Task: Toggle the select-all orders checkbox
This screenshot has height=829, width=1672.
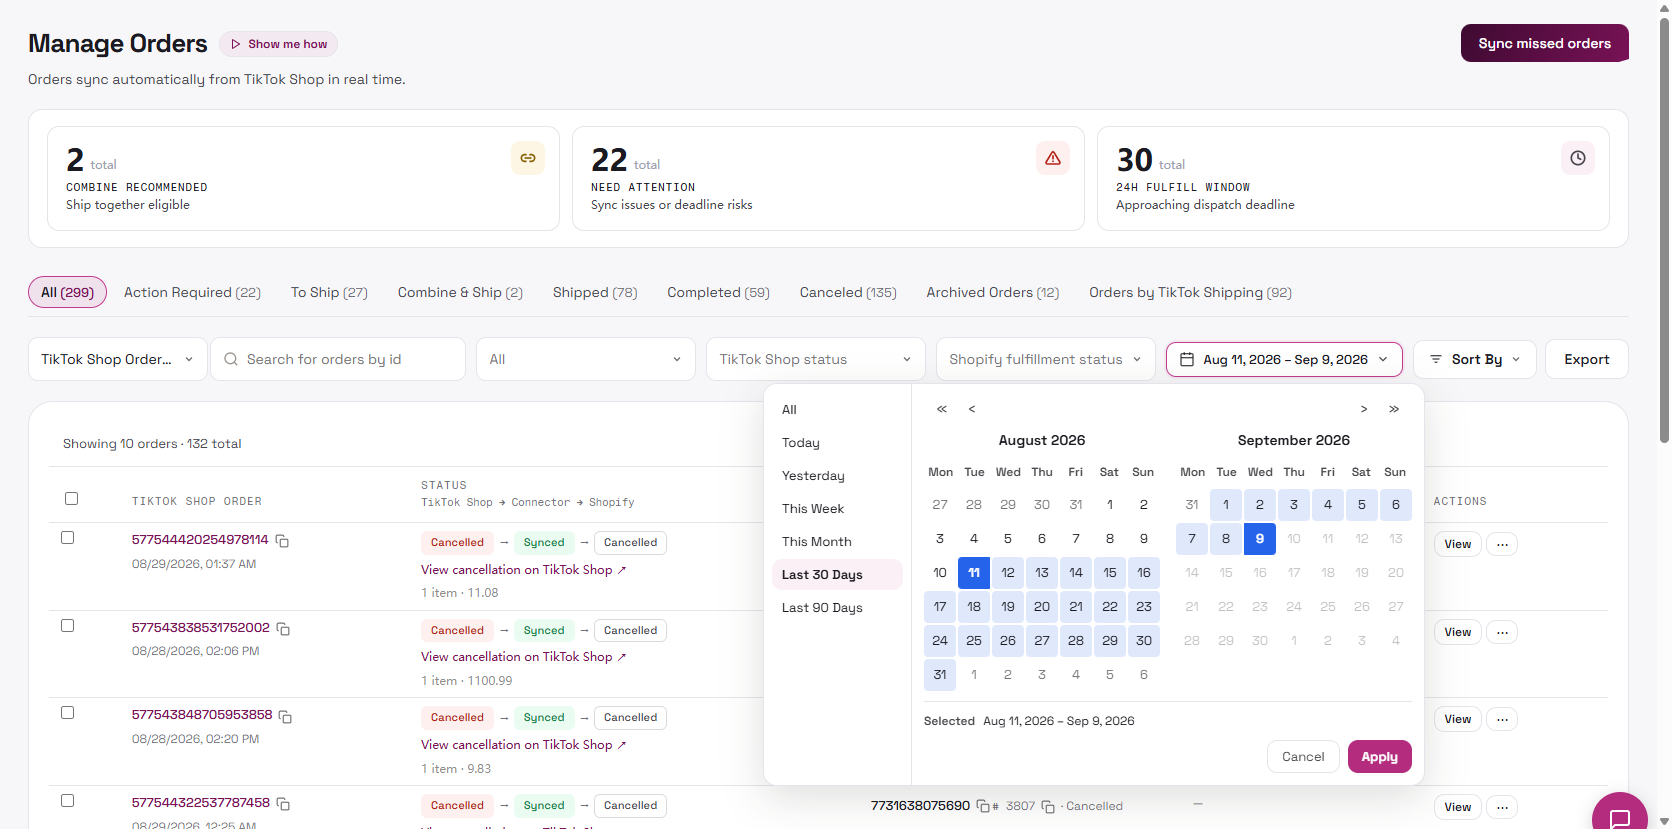Action: pos(71,498)
